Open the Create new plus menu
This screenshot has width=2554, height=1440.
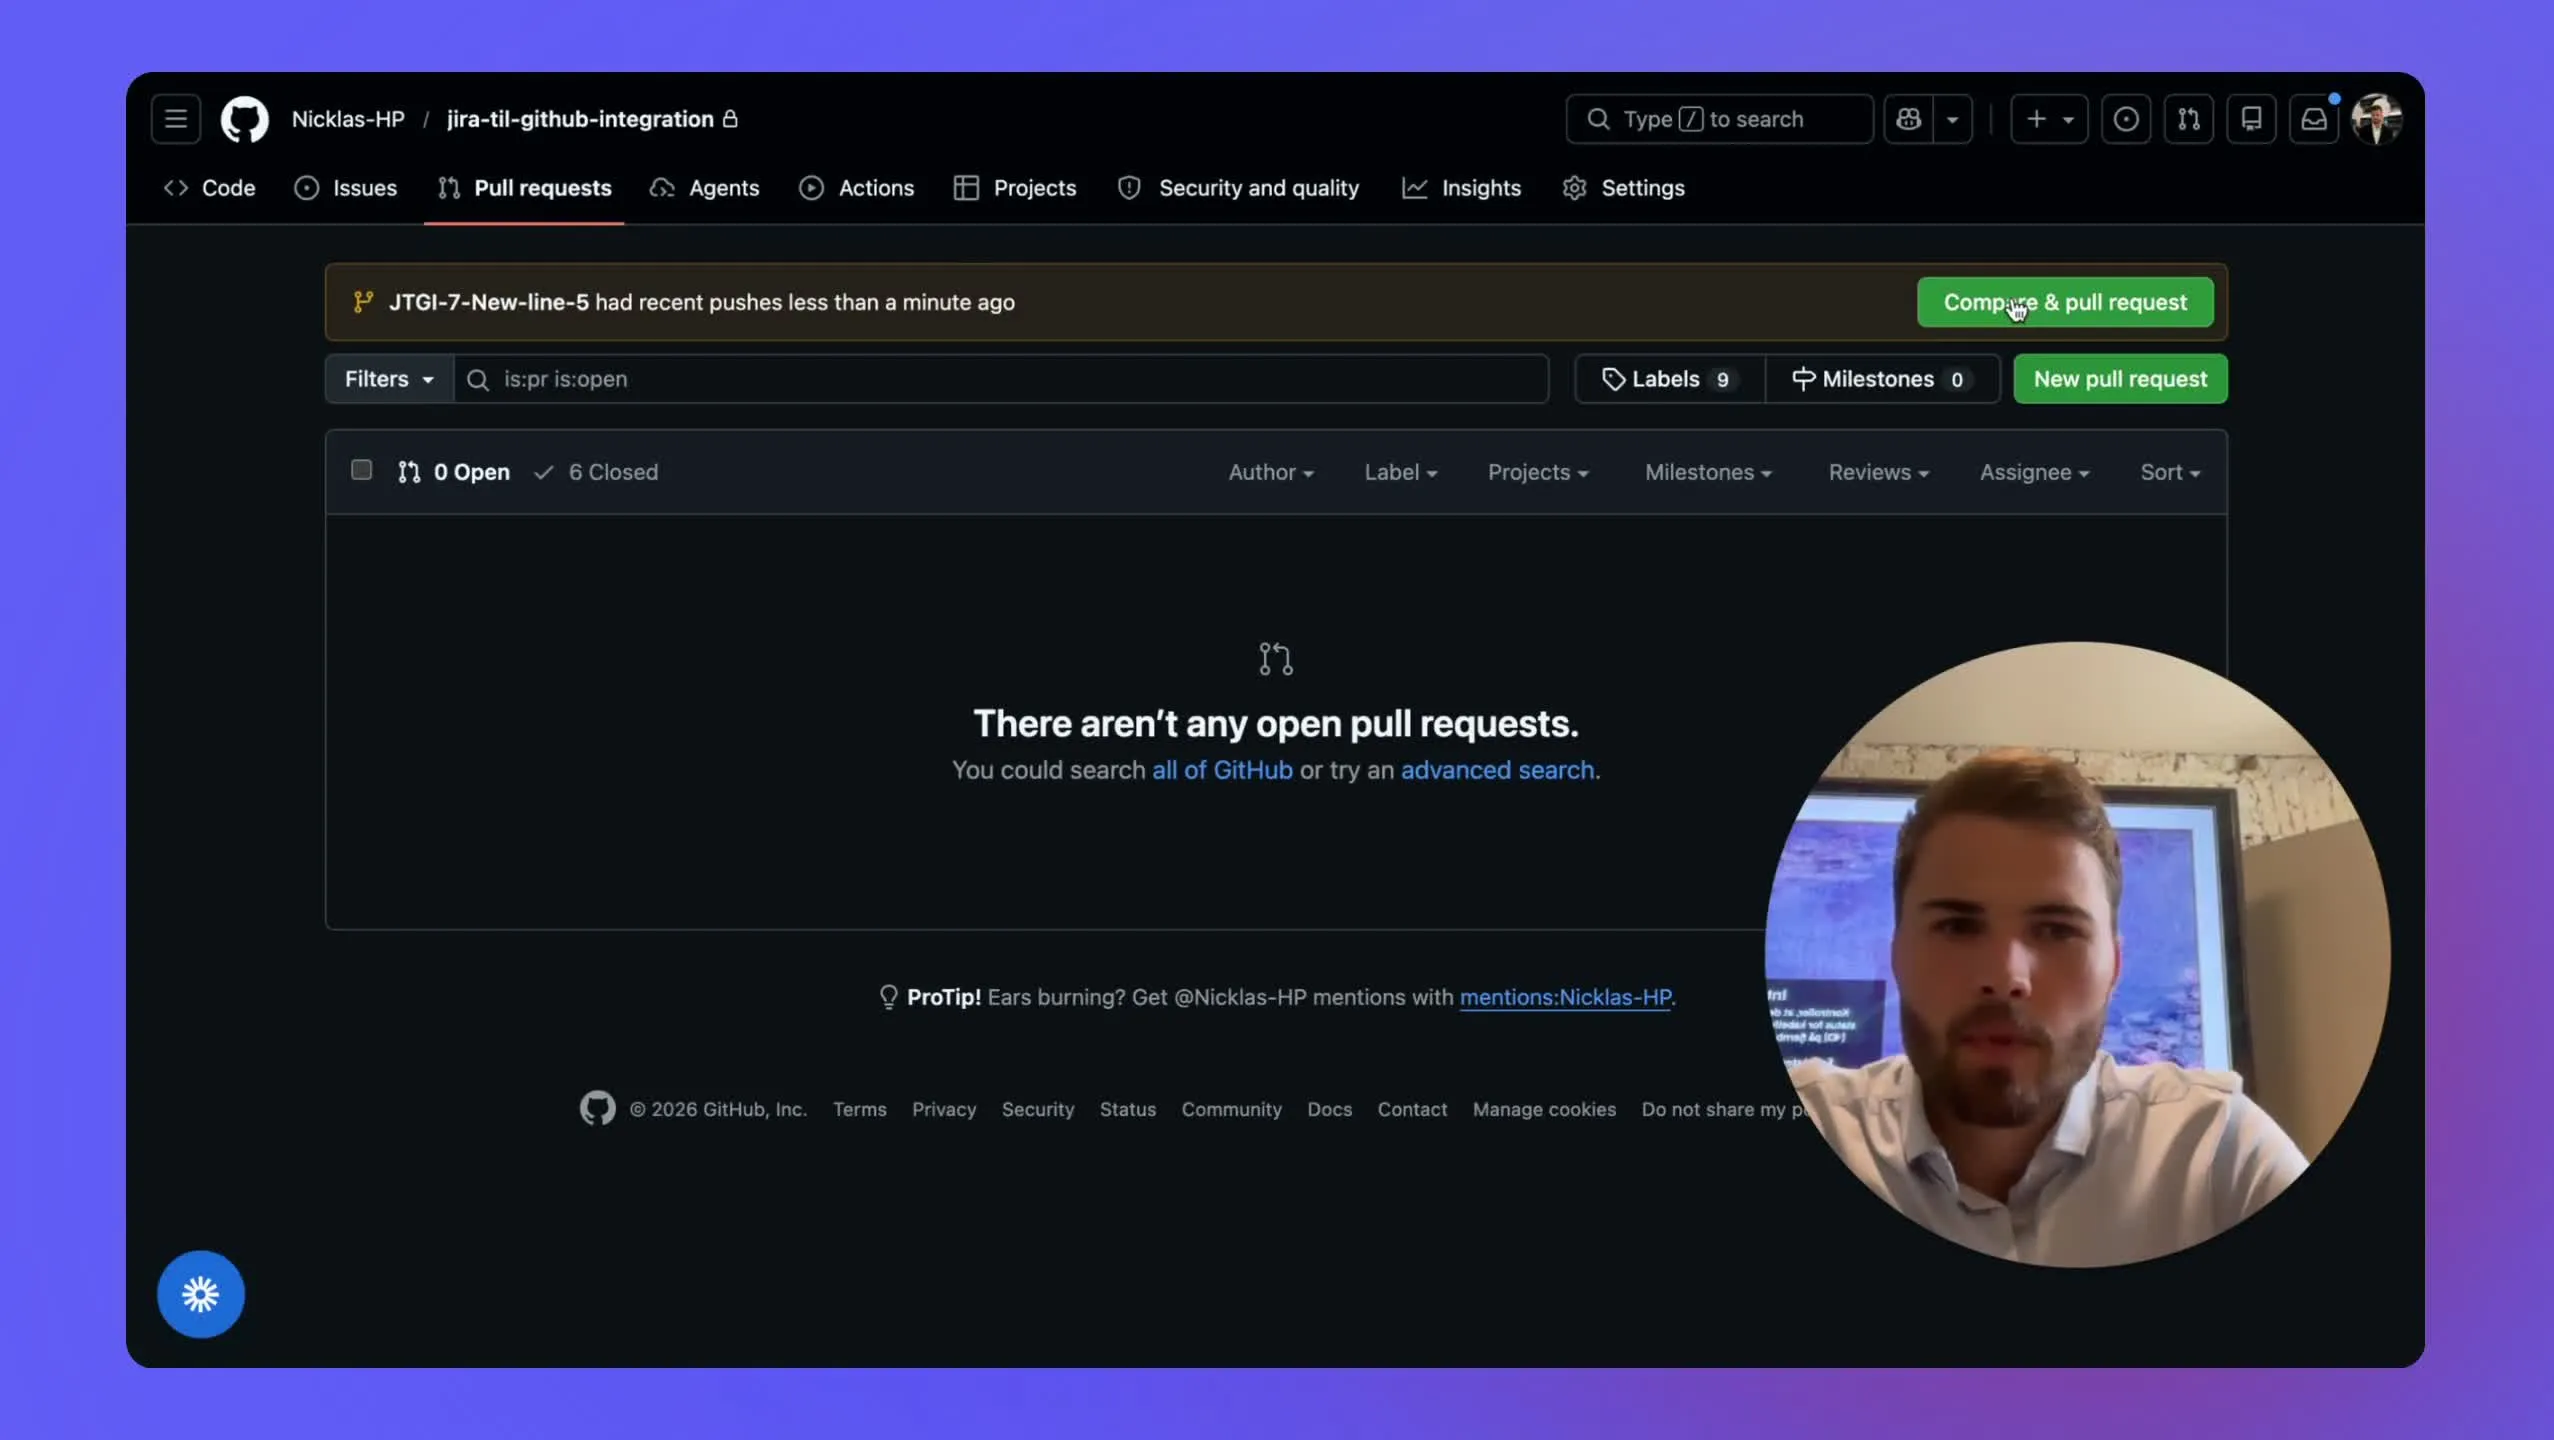(x=2049, y=119)
